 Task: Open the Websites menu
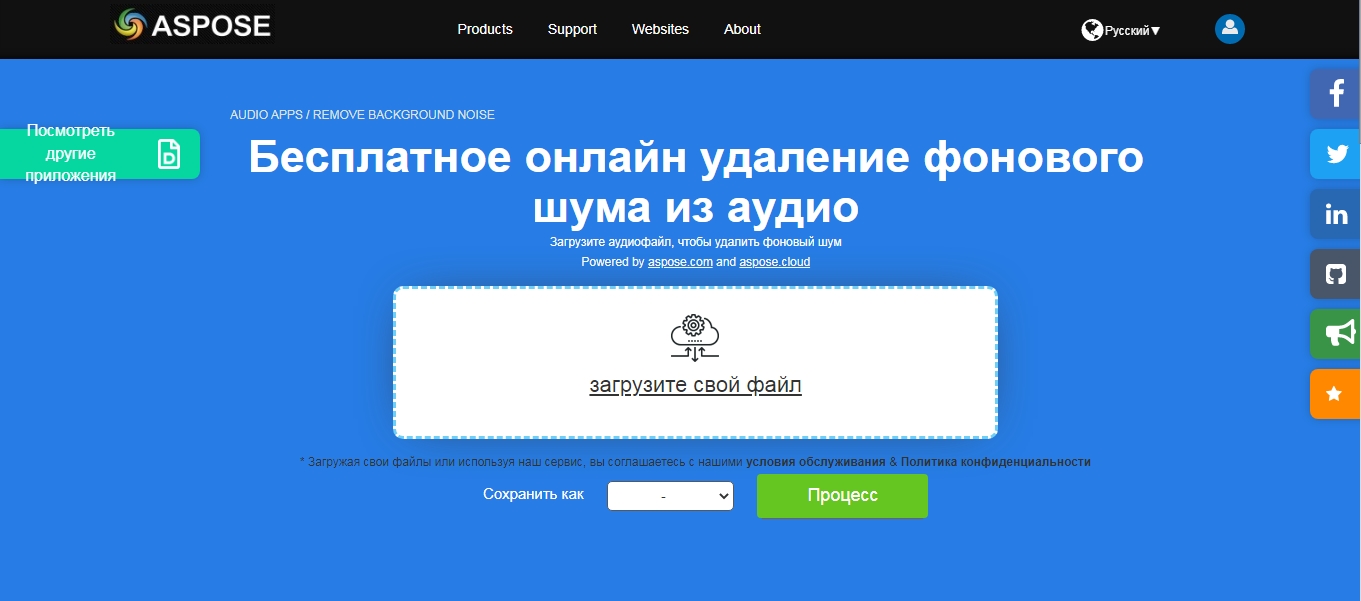click(x=660, y=29)
